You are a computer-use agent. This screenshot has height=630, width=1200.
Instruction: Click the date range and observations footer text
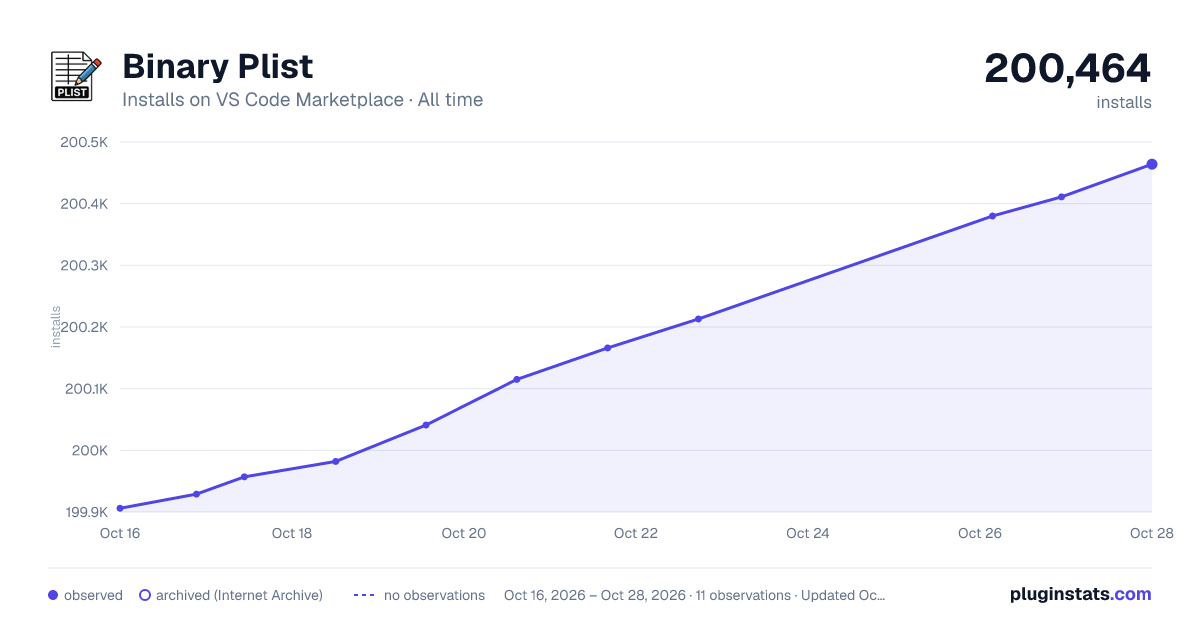click(694, 595)
